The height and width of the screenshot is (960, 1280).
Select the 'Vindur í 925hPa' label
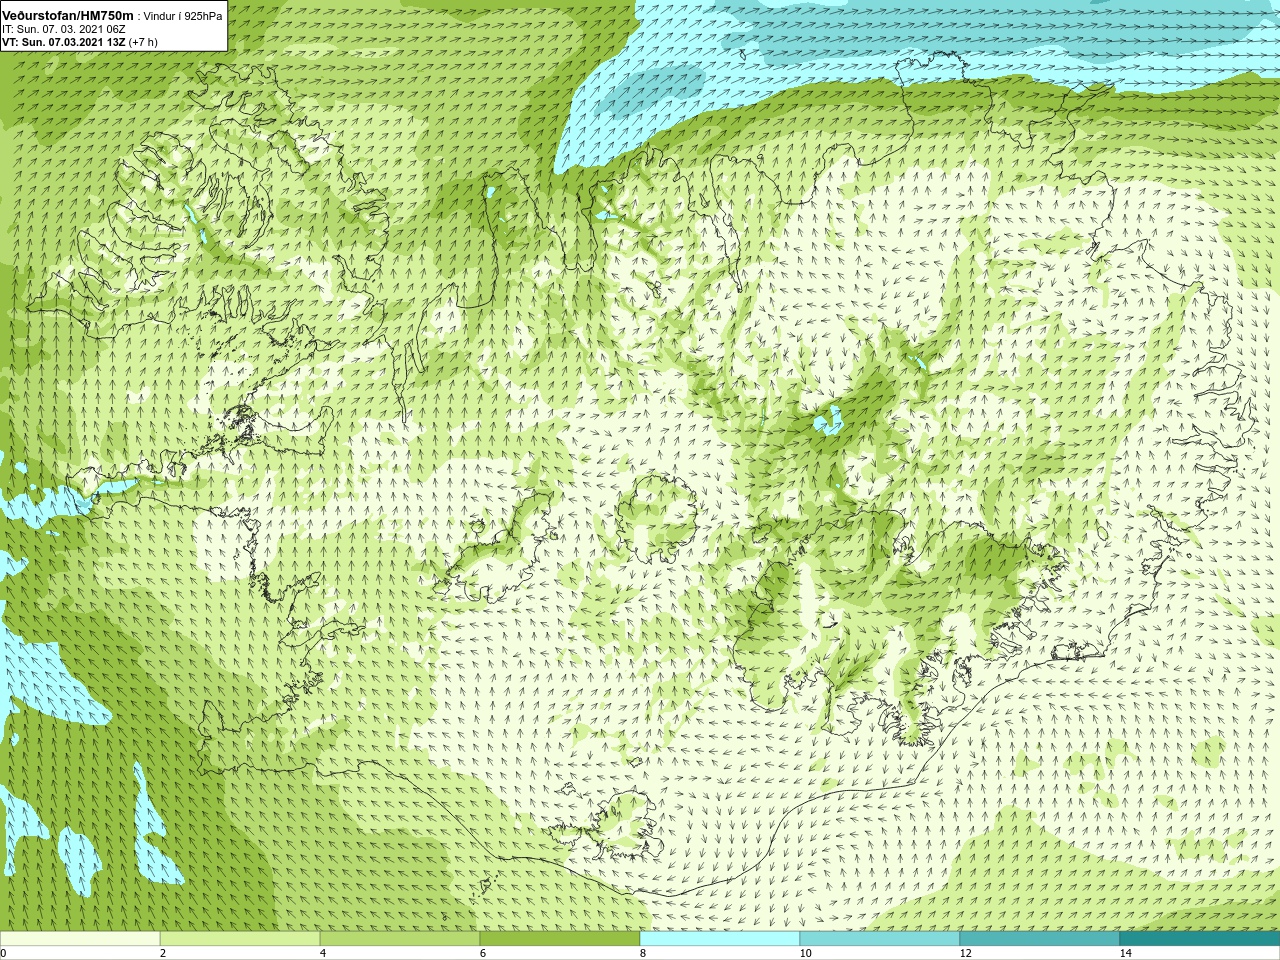[x=184, y=15]
